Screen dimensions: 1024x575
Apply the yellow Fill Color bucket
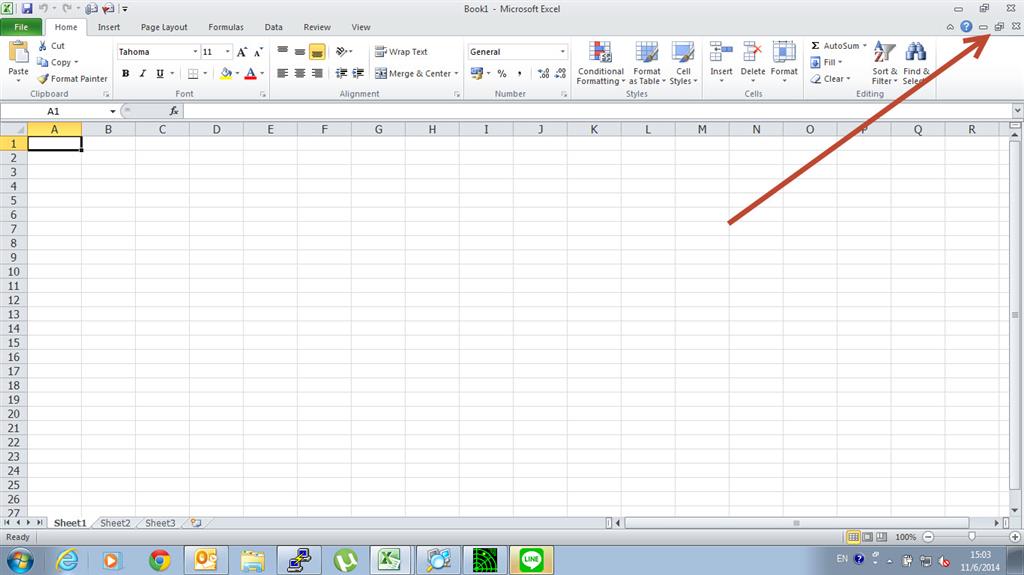[x=225, y=73]
